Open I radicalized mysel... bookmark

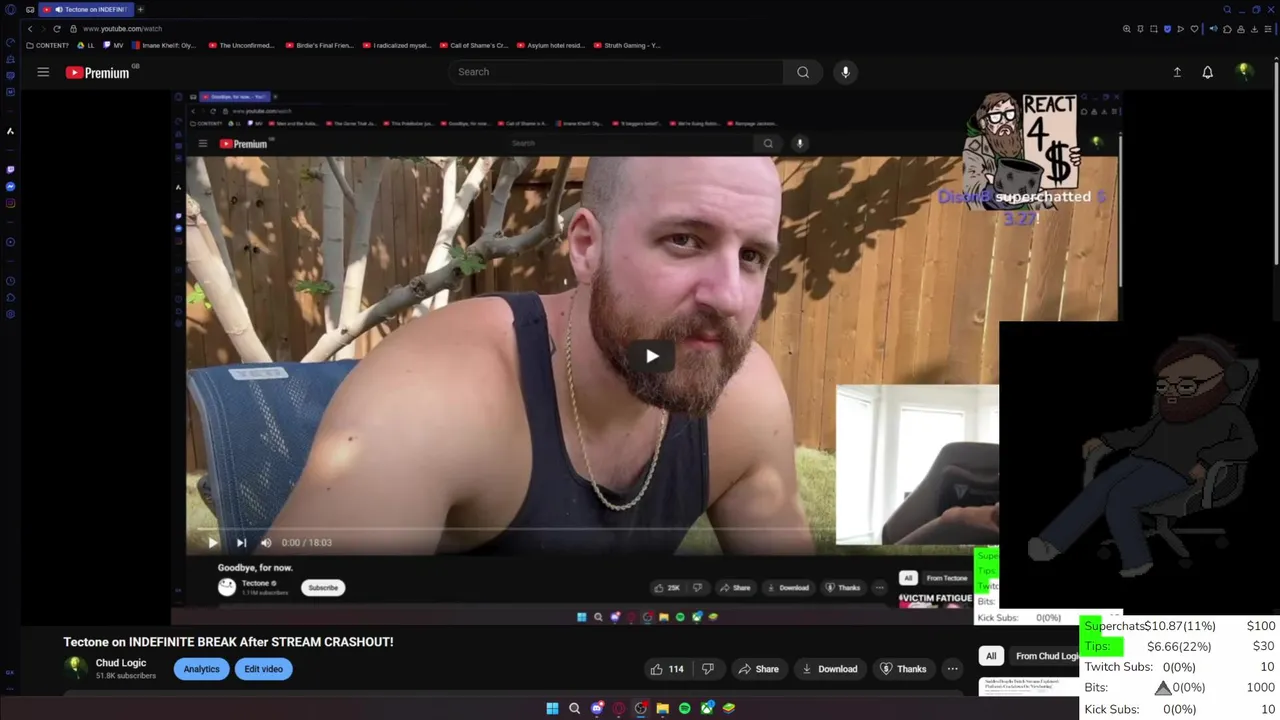coord(397,45)
